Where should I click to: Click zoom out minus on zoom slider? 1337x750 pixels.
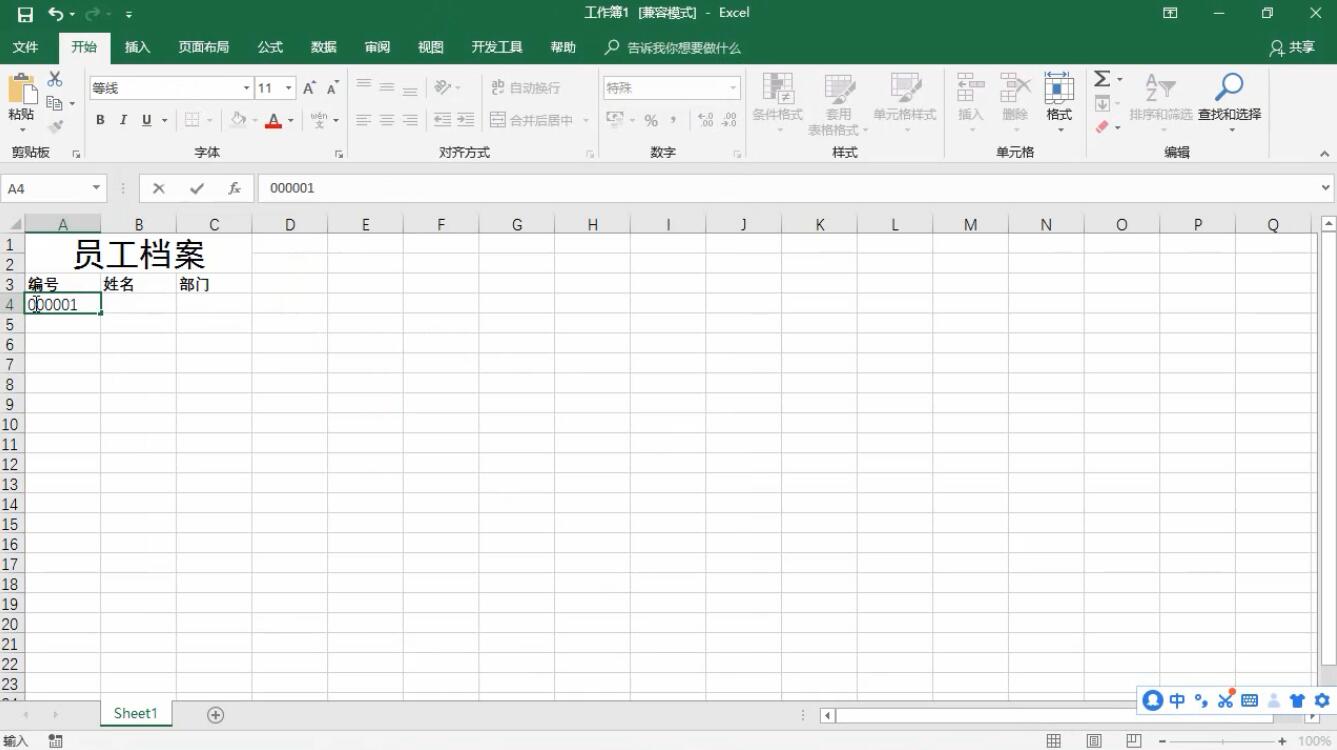pyautogui.click(x=1162, y=741)
